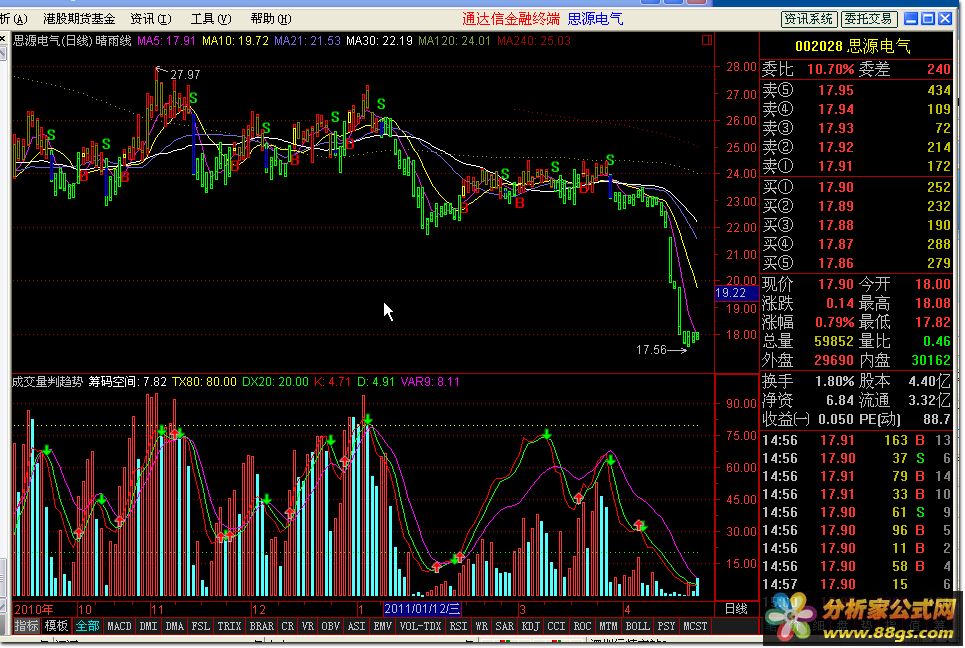The image size is (965, 648).
Task: Switch to the VOL-TDX indicator tab
Action: point(420,626)
